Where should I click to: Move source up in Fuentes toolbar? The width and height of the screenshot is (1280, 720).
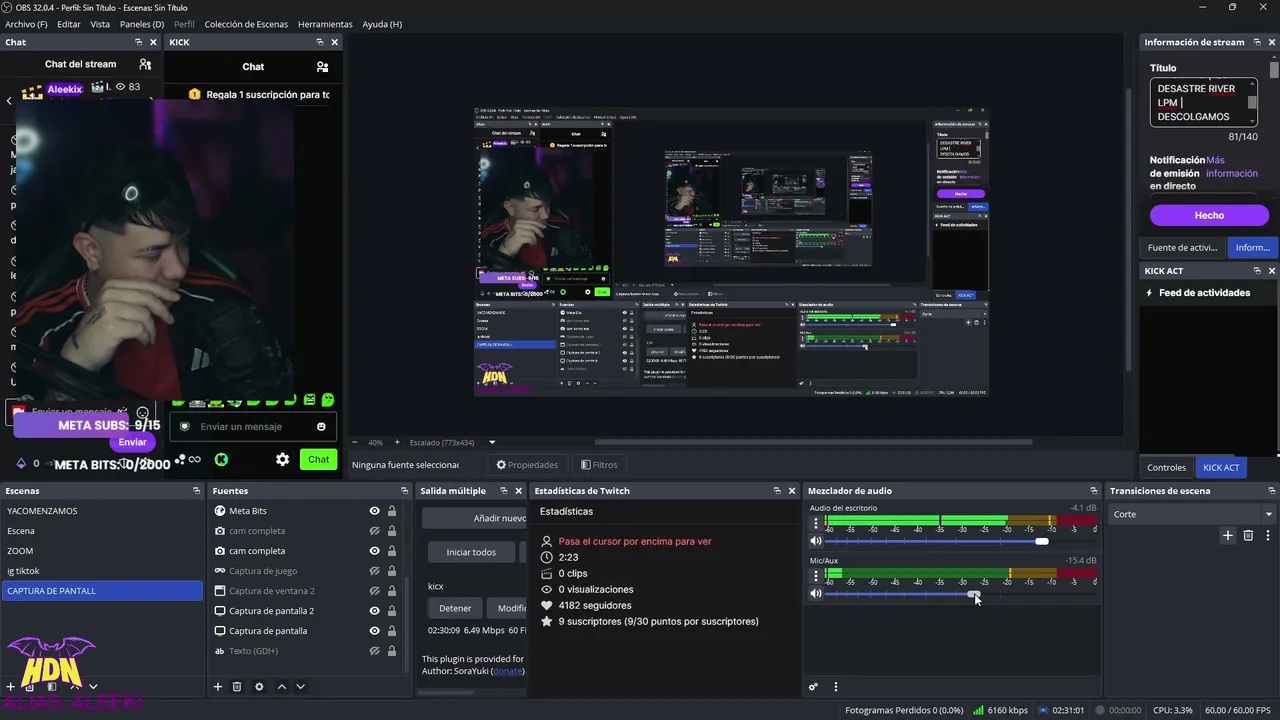pos(282,687)
